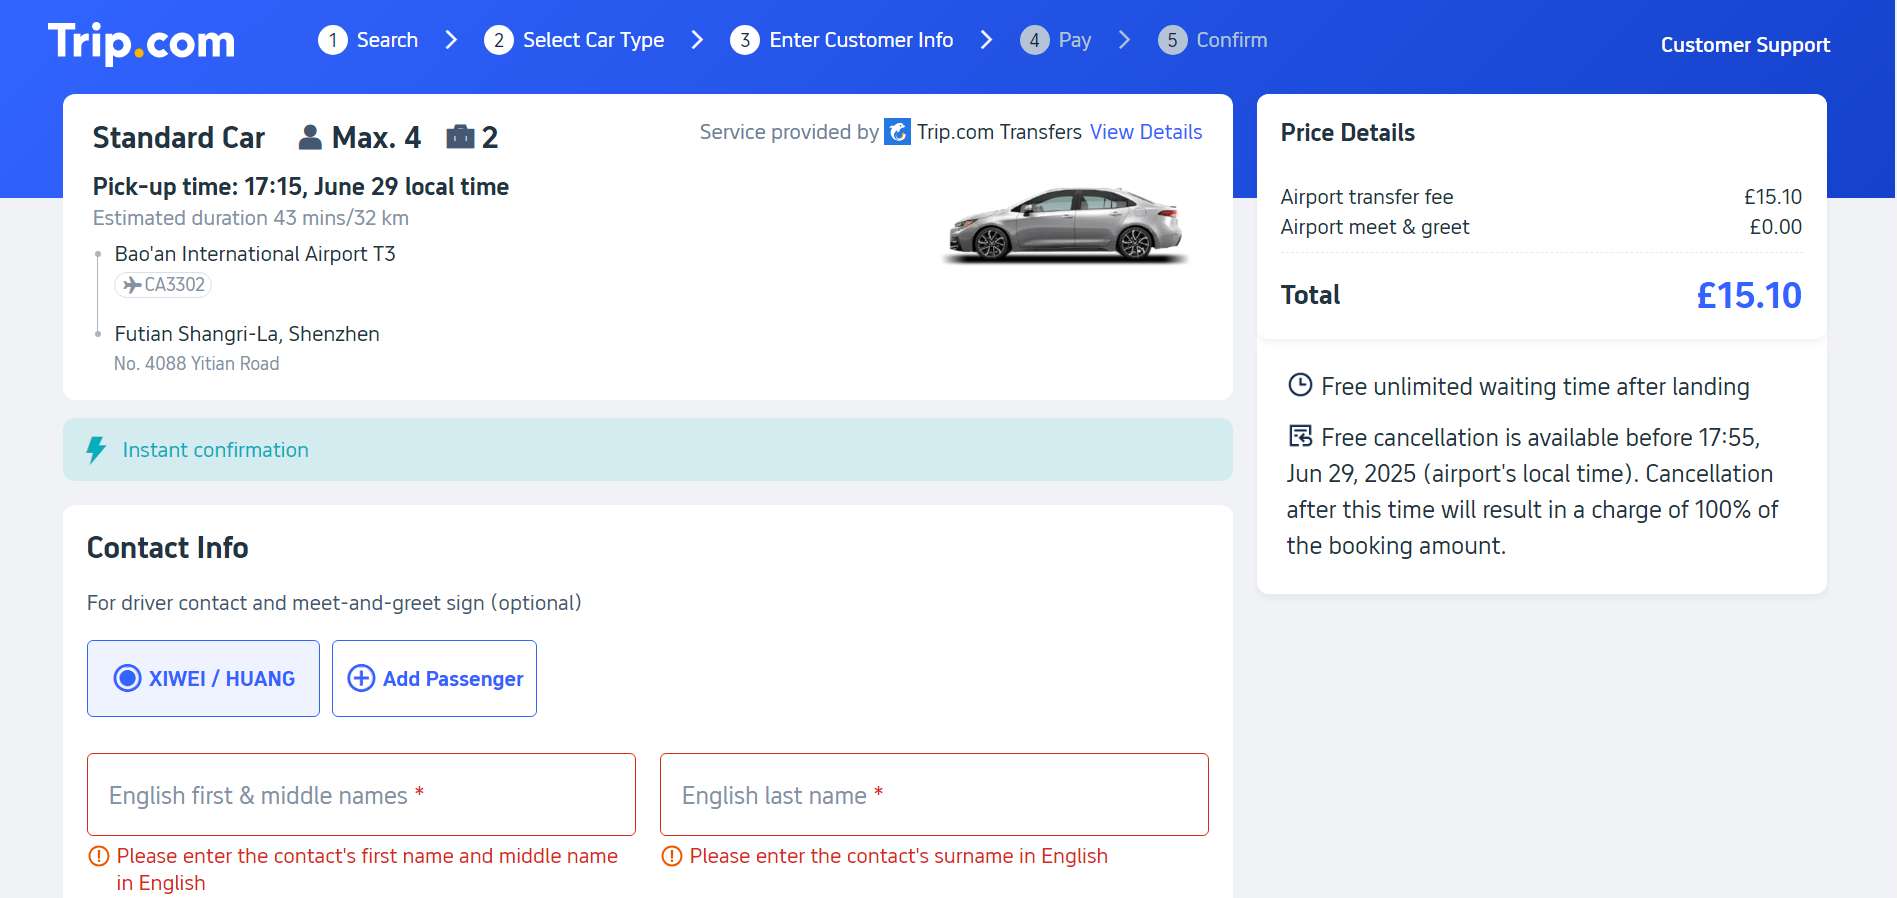Click No. 4088 Yitian Road address

196,364
